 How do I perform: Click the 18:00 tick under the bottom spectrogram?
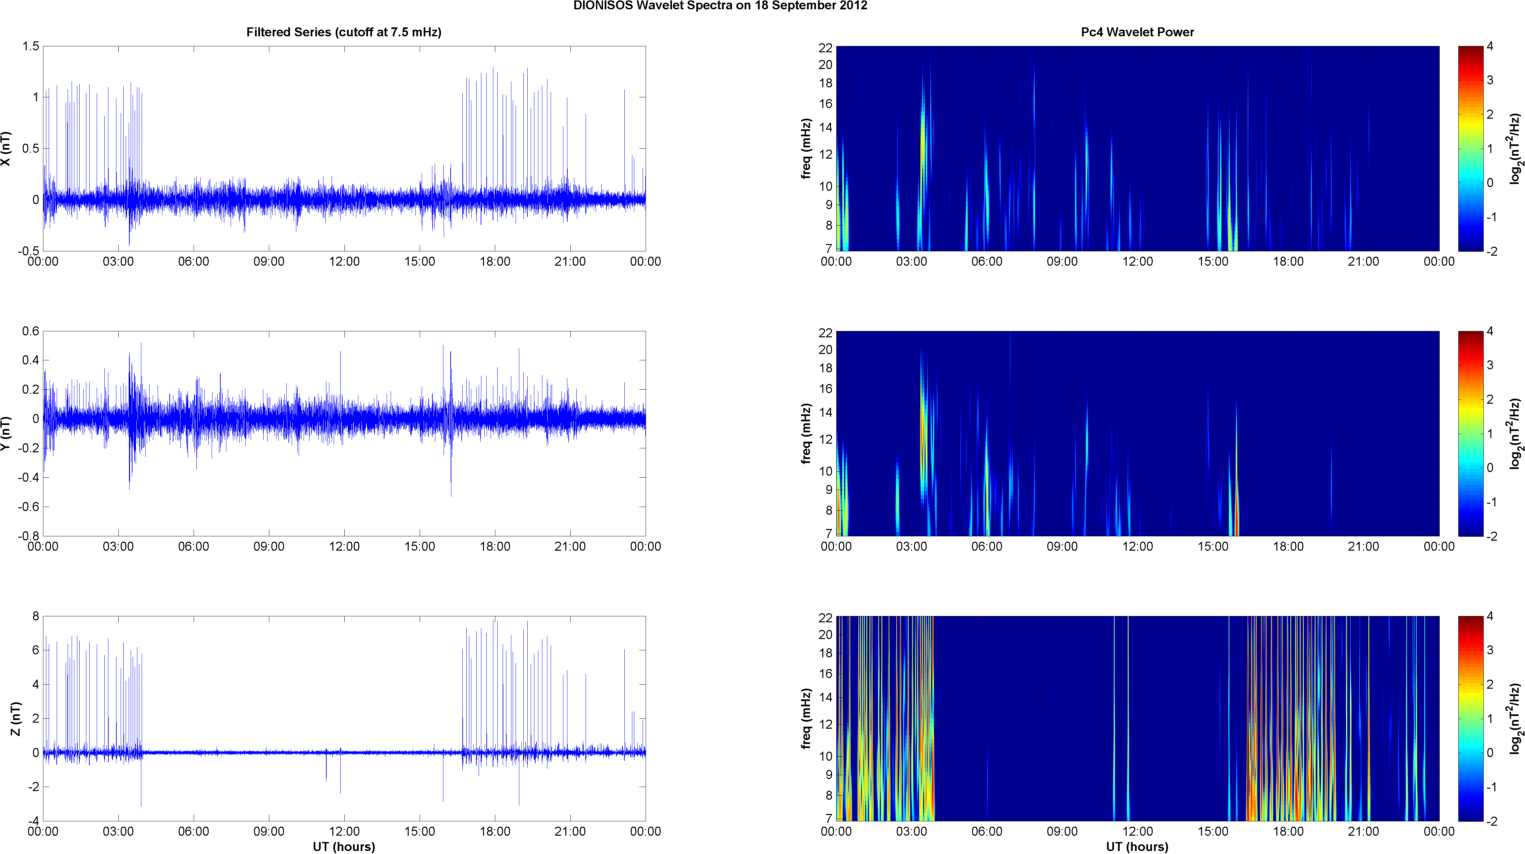pyautogui.click(x=1288, y=831)
